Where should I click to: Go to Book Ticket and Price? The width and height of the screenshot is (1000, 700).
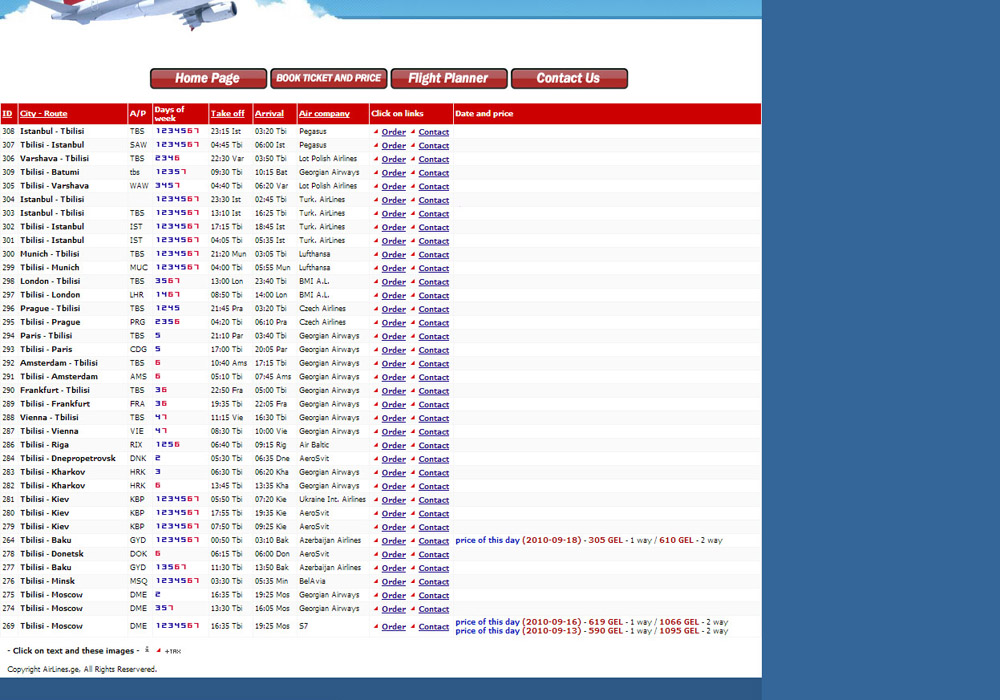point(328,78)
